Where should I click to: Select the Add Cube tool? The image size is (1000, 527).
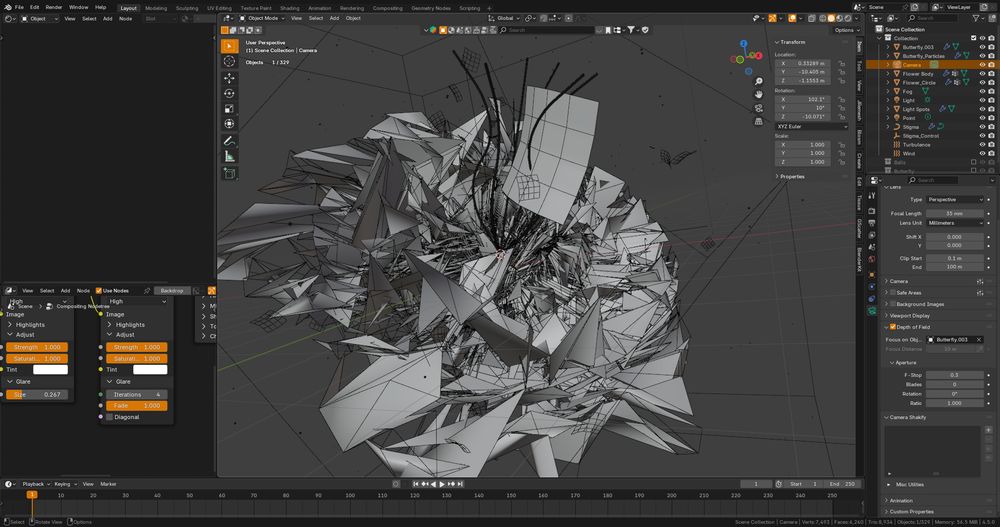click(x=230, y=173)
